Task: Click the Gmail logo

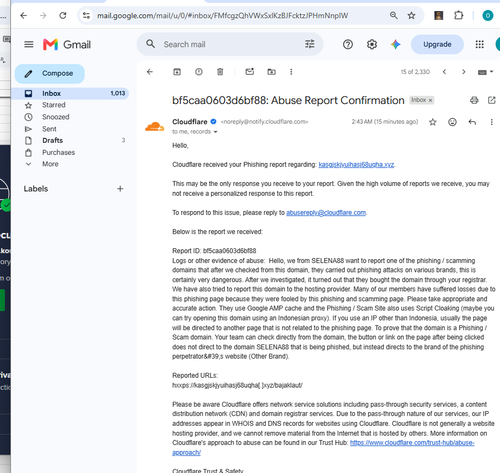Action: click(67, 44)
